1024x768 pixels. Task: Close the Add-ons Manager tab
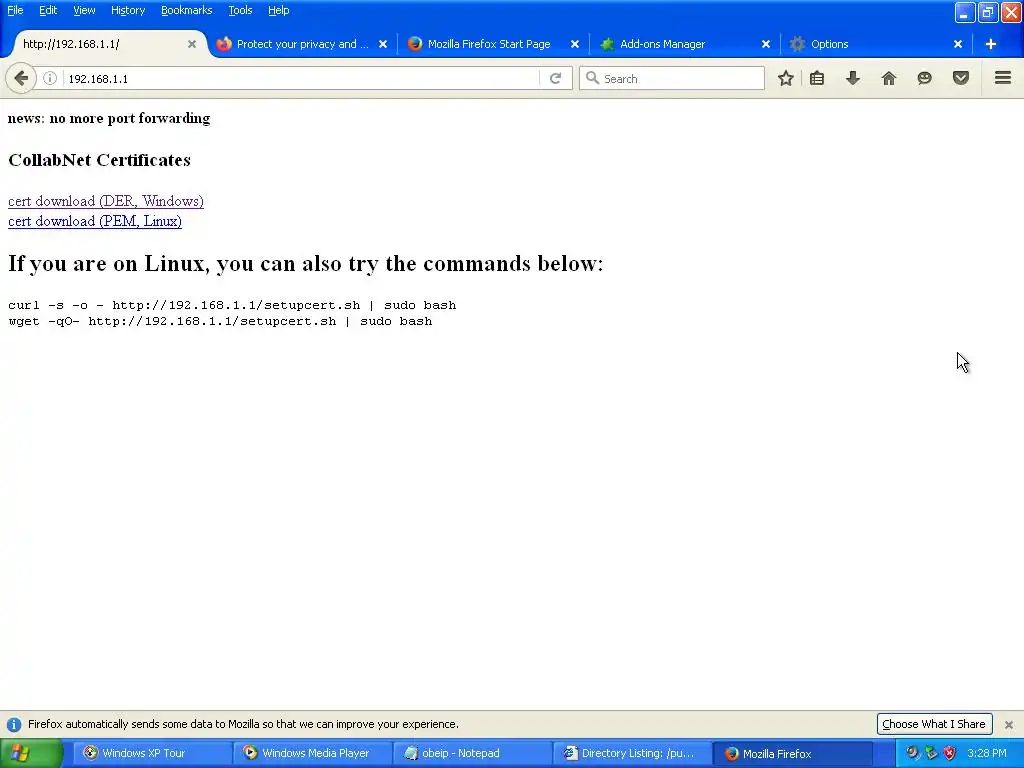(x=766, y=44)
